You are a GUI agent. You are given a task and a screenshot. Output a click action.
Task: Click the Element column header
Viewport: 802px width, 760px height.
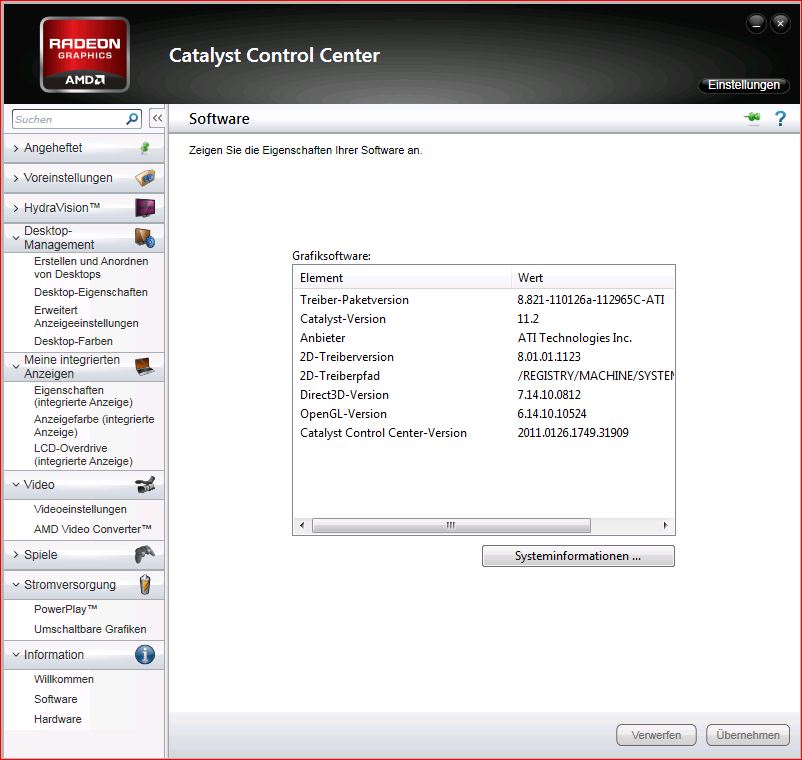click(x=402, y=278)
